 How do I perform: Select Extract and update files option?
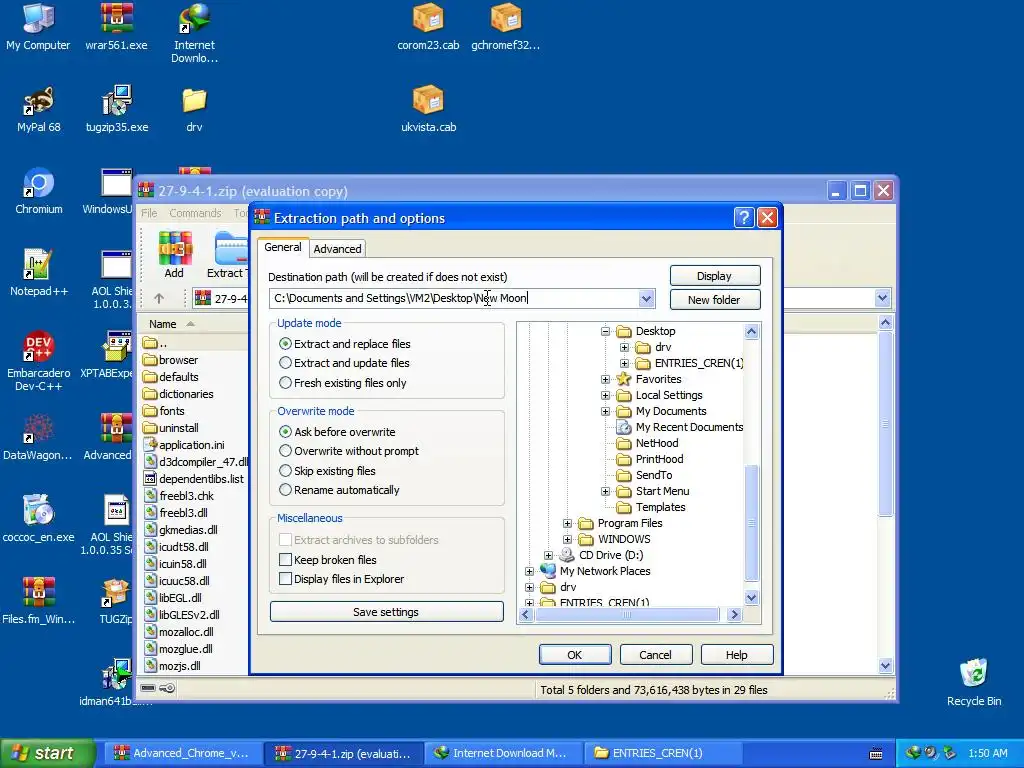(x=344, y=363)
